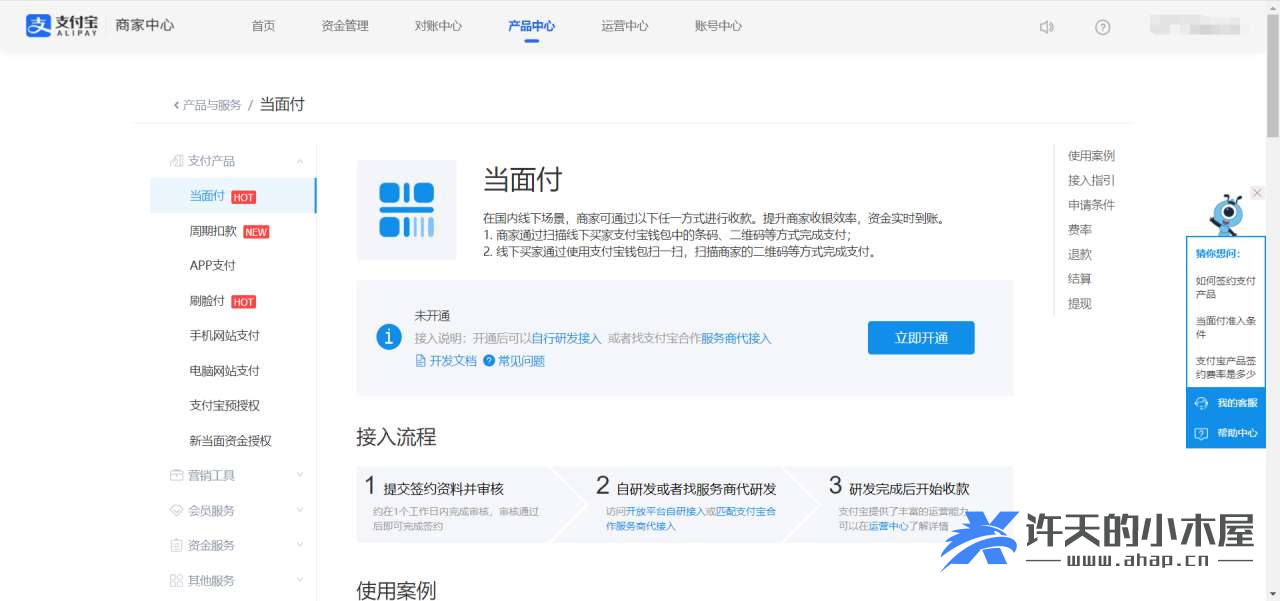Click the 其他服务 sidebar section icon
1280x601 pixels.
(x=176, y=581)
